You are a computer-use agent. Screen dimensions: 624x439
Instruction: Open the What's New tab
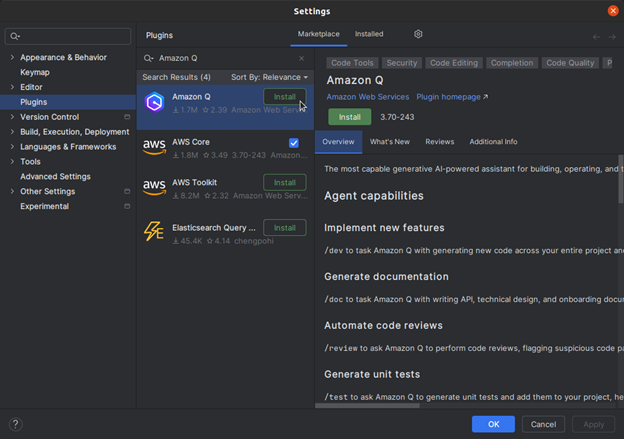coord(390,142)
